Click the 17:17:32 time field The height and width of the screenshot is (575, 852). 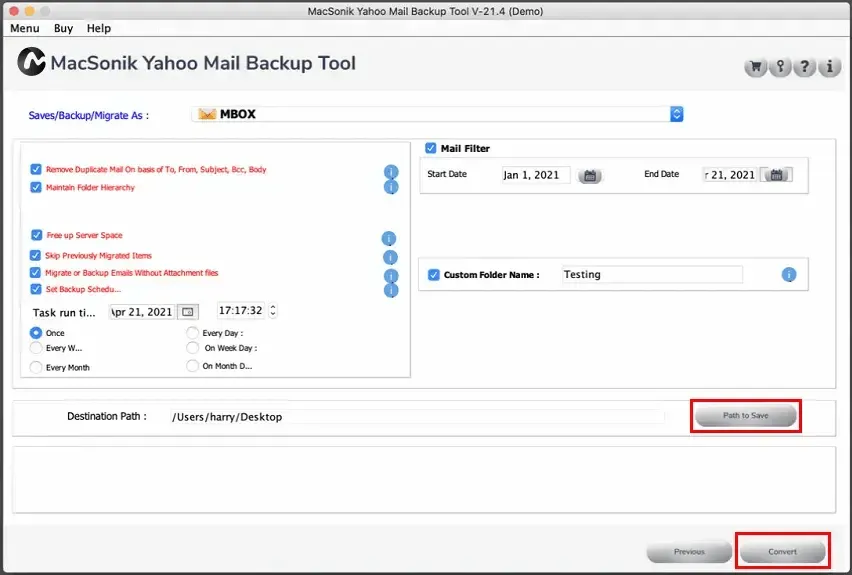240,310
